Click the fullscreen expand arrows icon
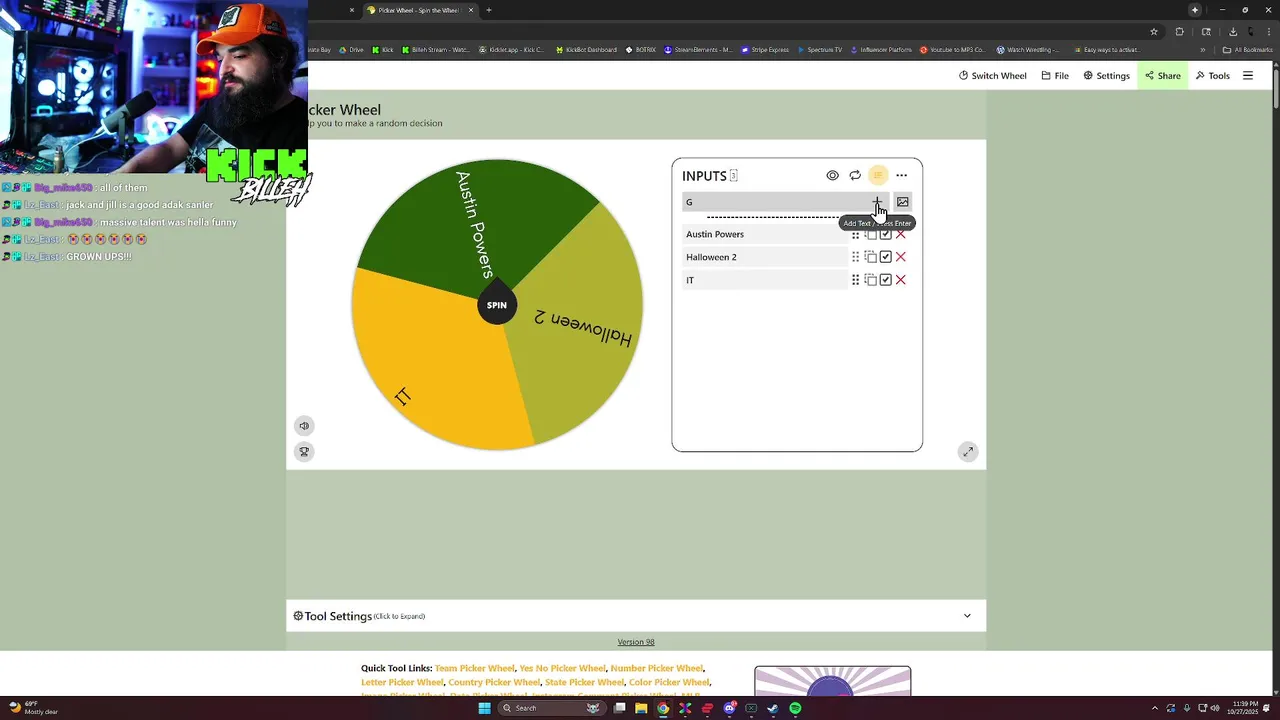 pyautogui.click(x=967, y=452)
